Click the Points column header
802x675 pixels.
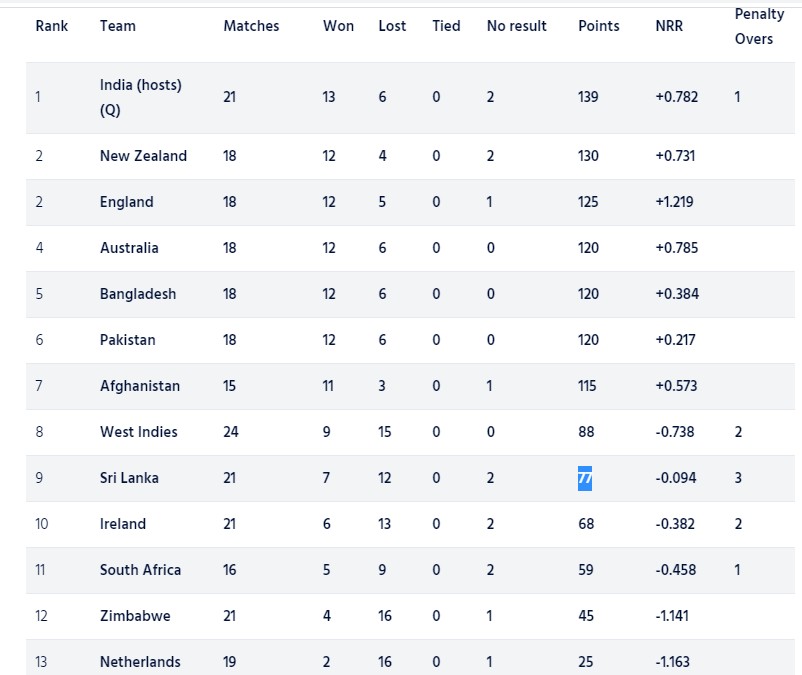[x=598, y=26]
